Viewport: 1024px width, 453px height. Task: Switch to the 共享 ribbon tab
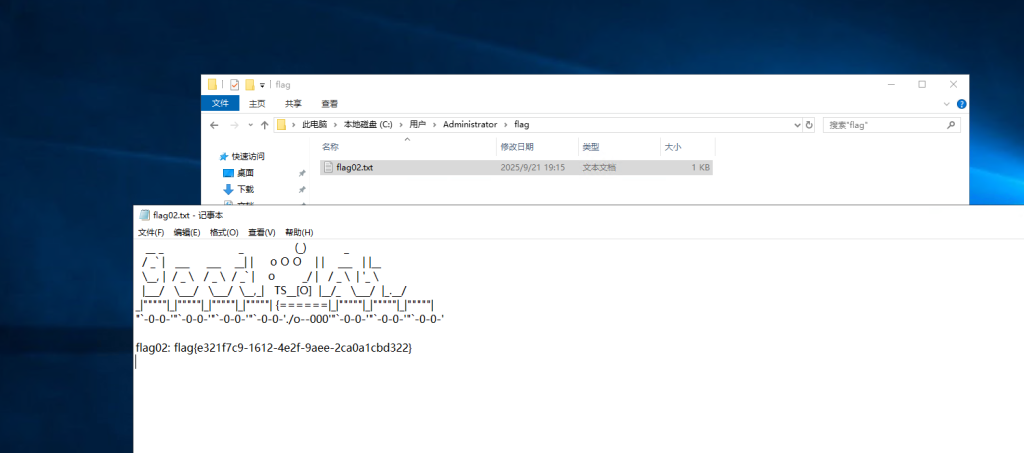tap(293, 103)
